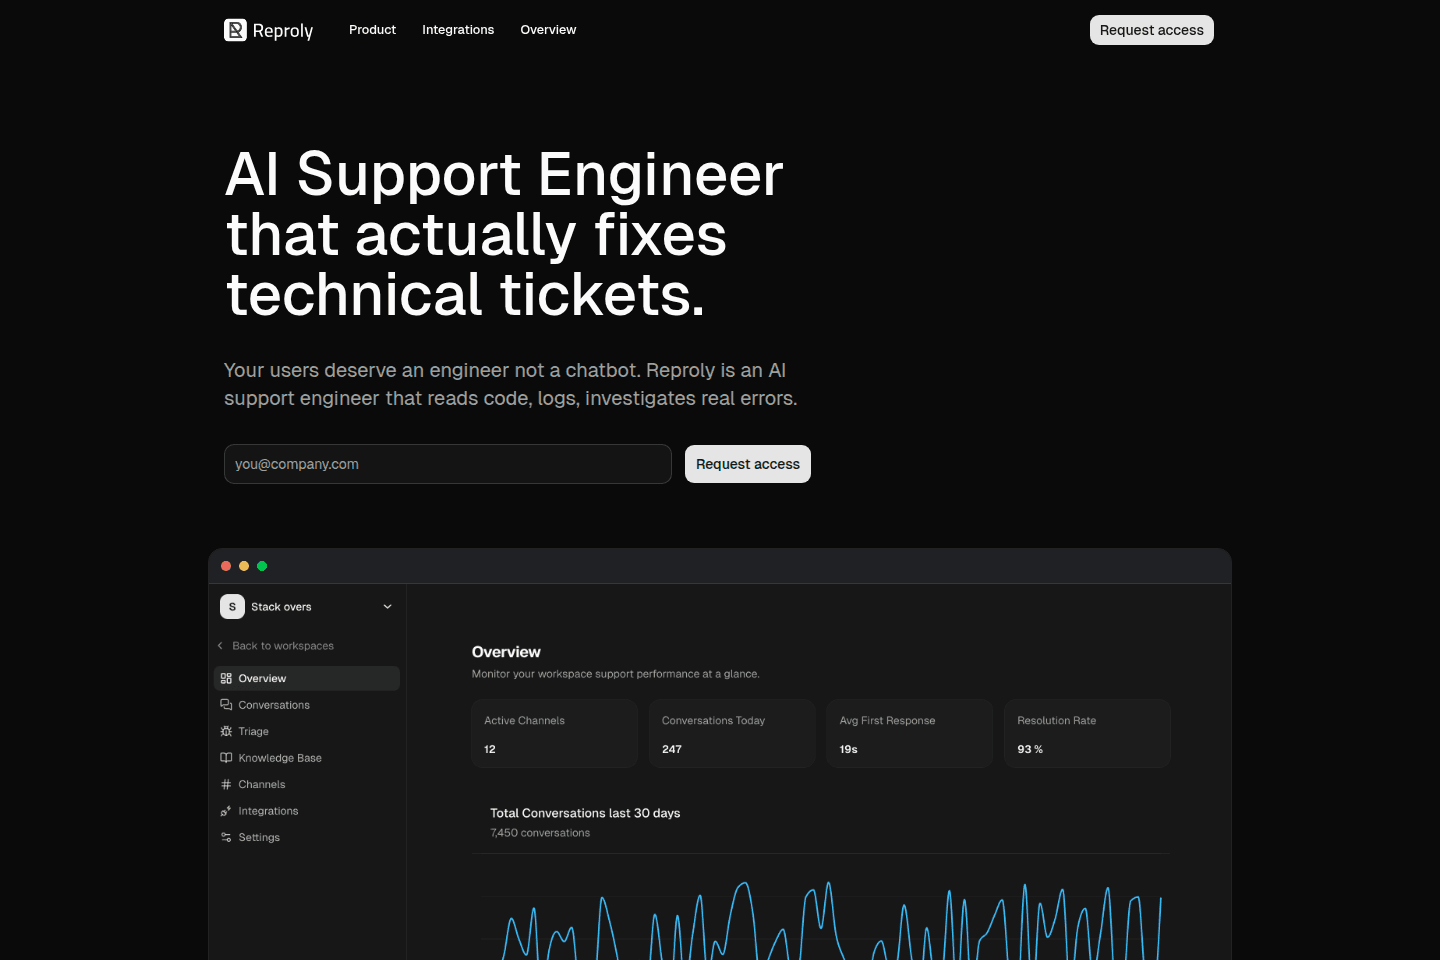The image size is (1440, 960).
Task: Go to the Overview nav link
Action: tap(548, 30)
